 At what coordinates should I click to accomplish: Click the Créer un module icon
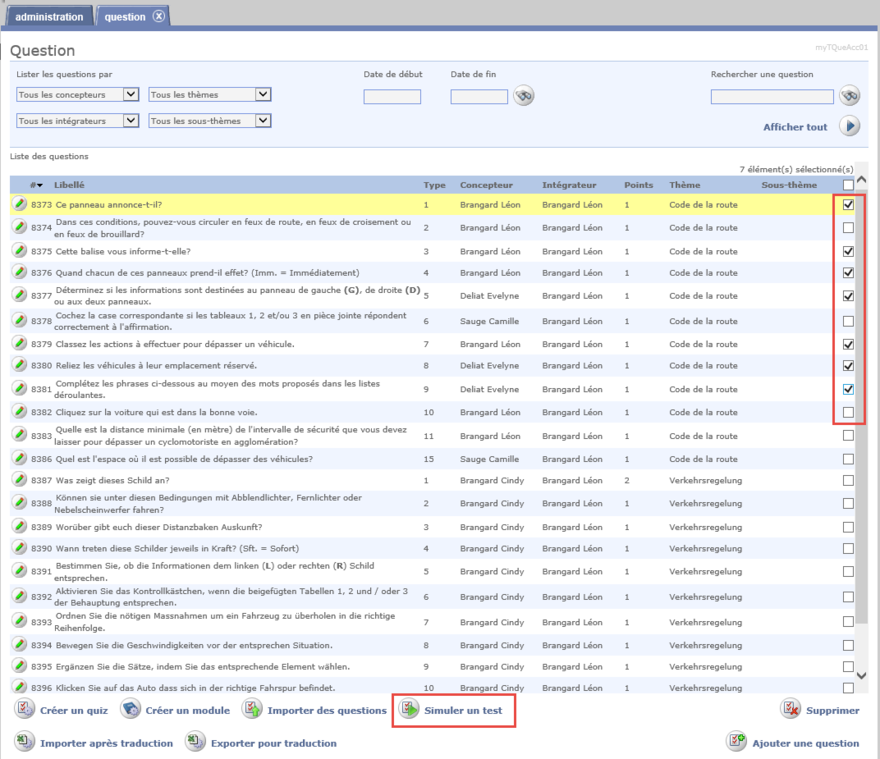[x=130, y=710]
